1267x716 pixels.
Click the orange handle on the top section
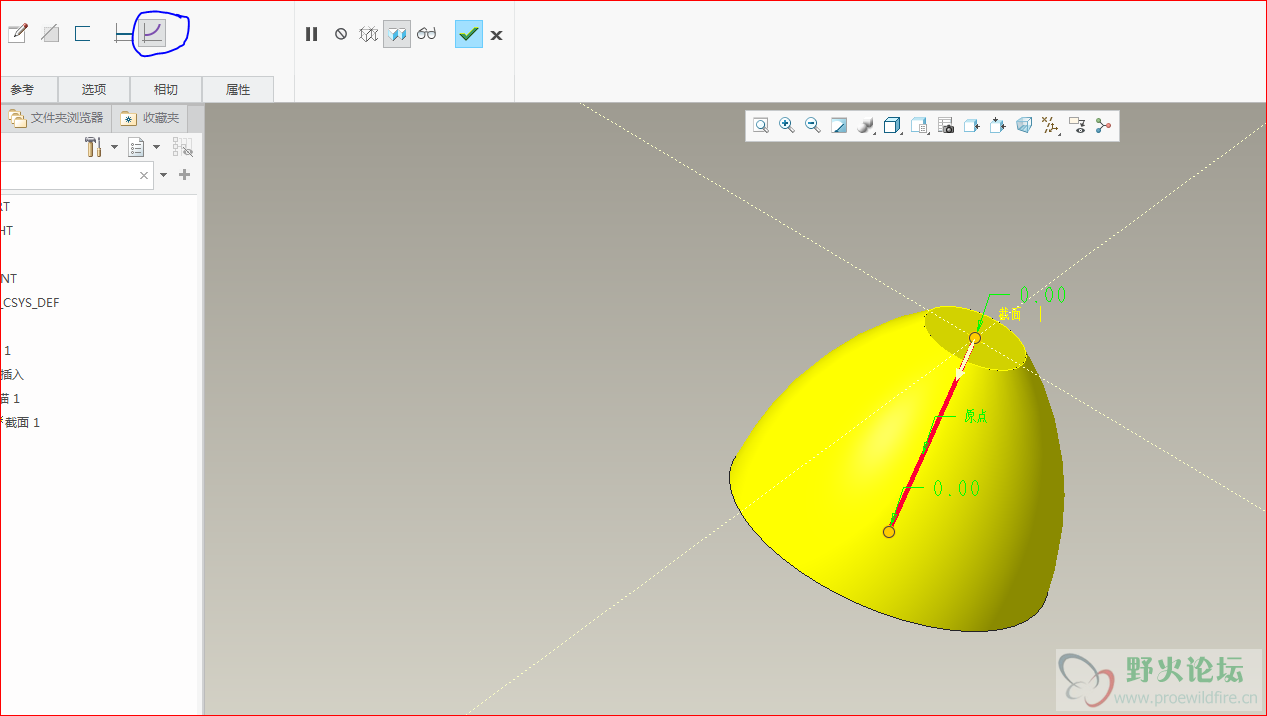[x=975, y=338]
